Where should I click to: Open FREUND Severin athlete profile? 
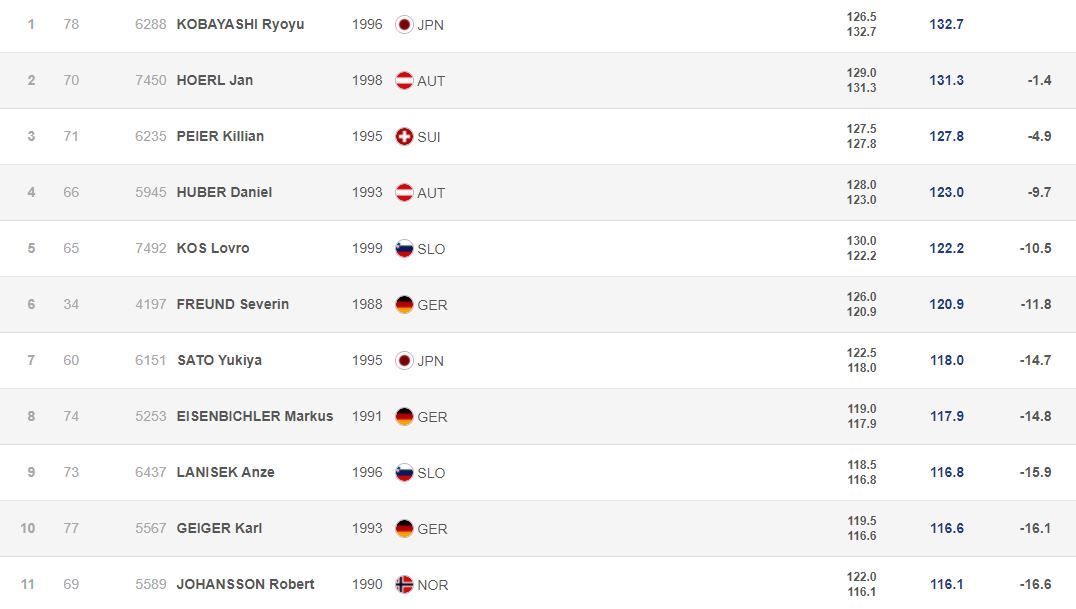pyautogui.click(x=233, y=304)
